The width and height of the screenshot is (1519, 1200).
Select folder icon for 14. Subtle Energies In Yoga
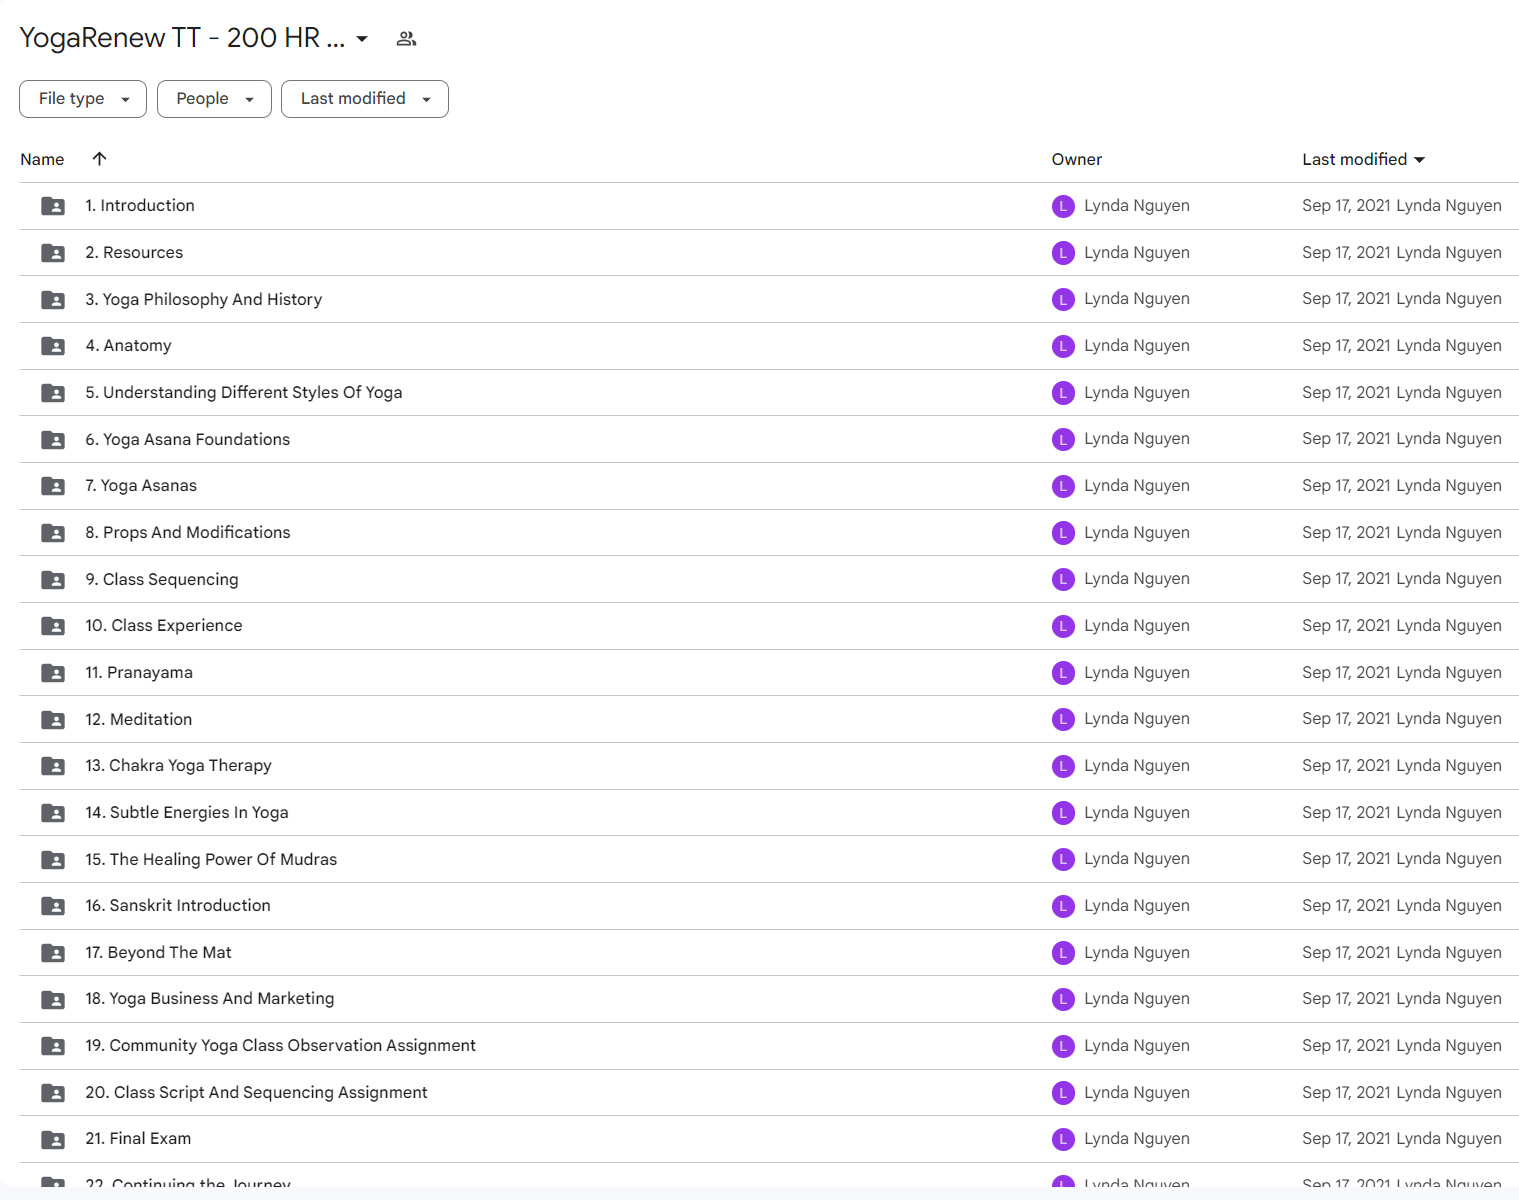[x=53, y=813]
